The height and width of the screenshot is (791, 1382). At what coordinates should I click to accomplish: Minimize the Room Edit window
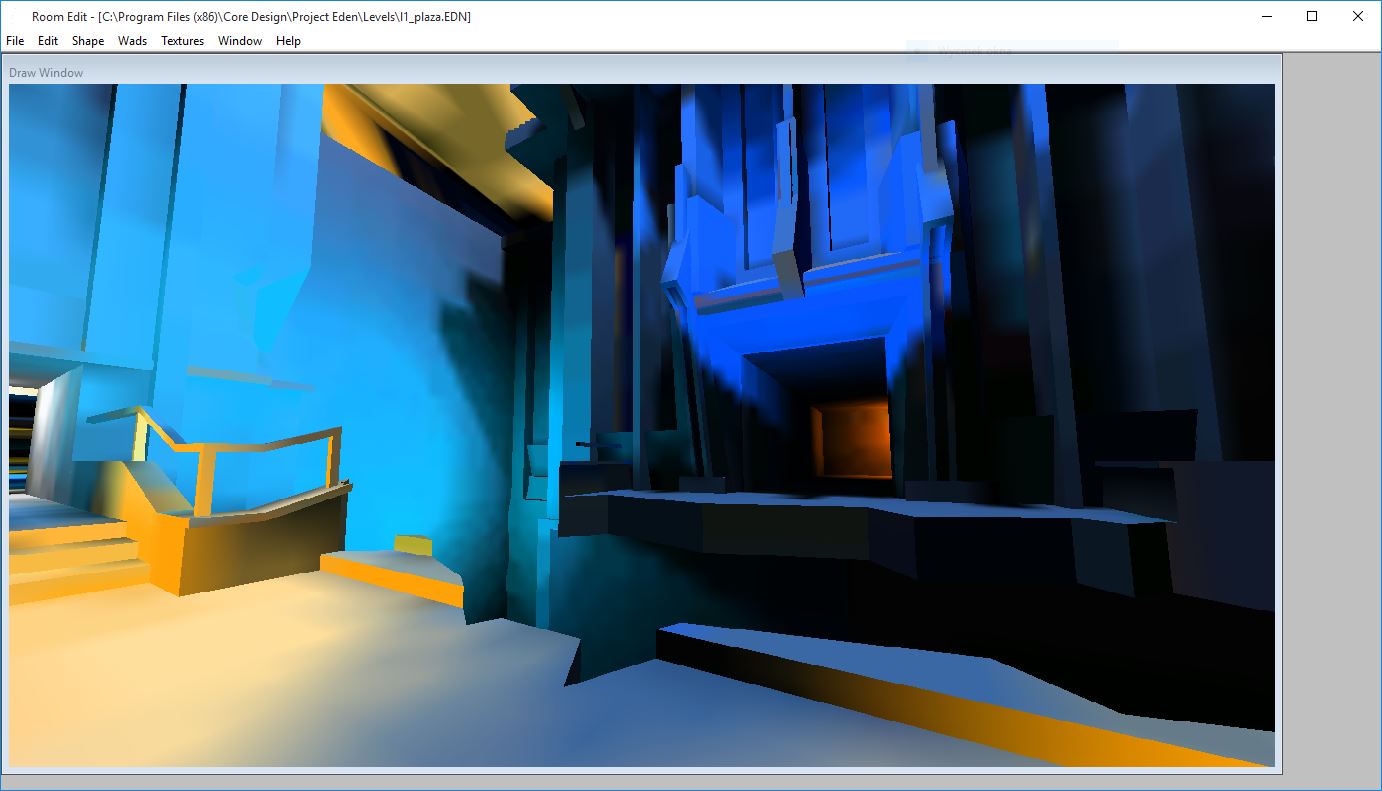click(1266, 16)
